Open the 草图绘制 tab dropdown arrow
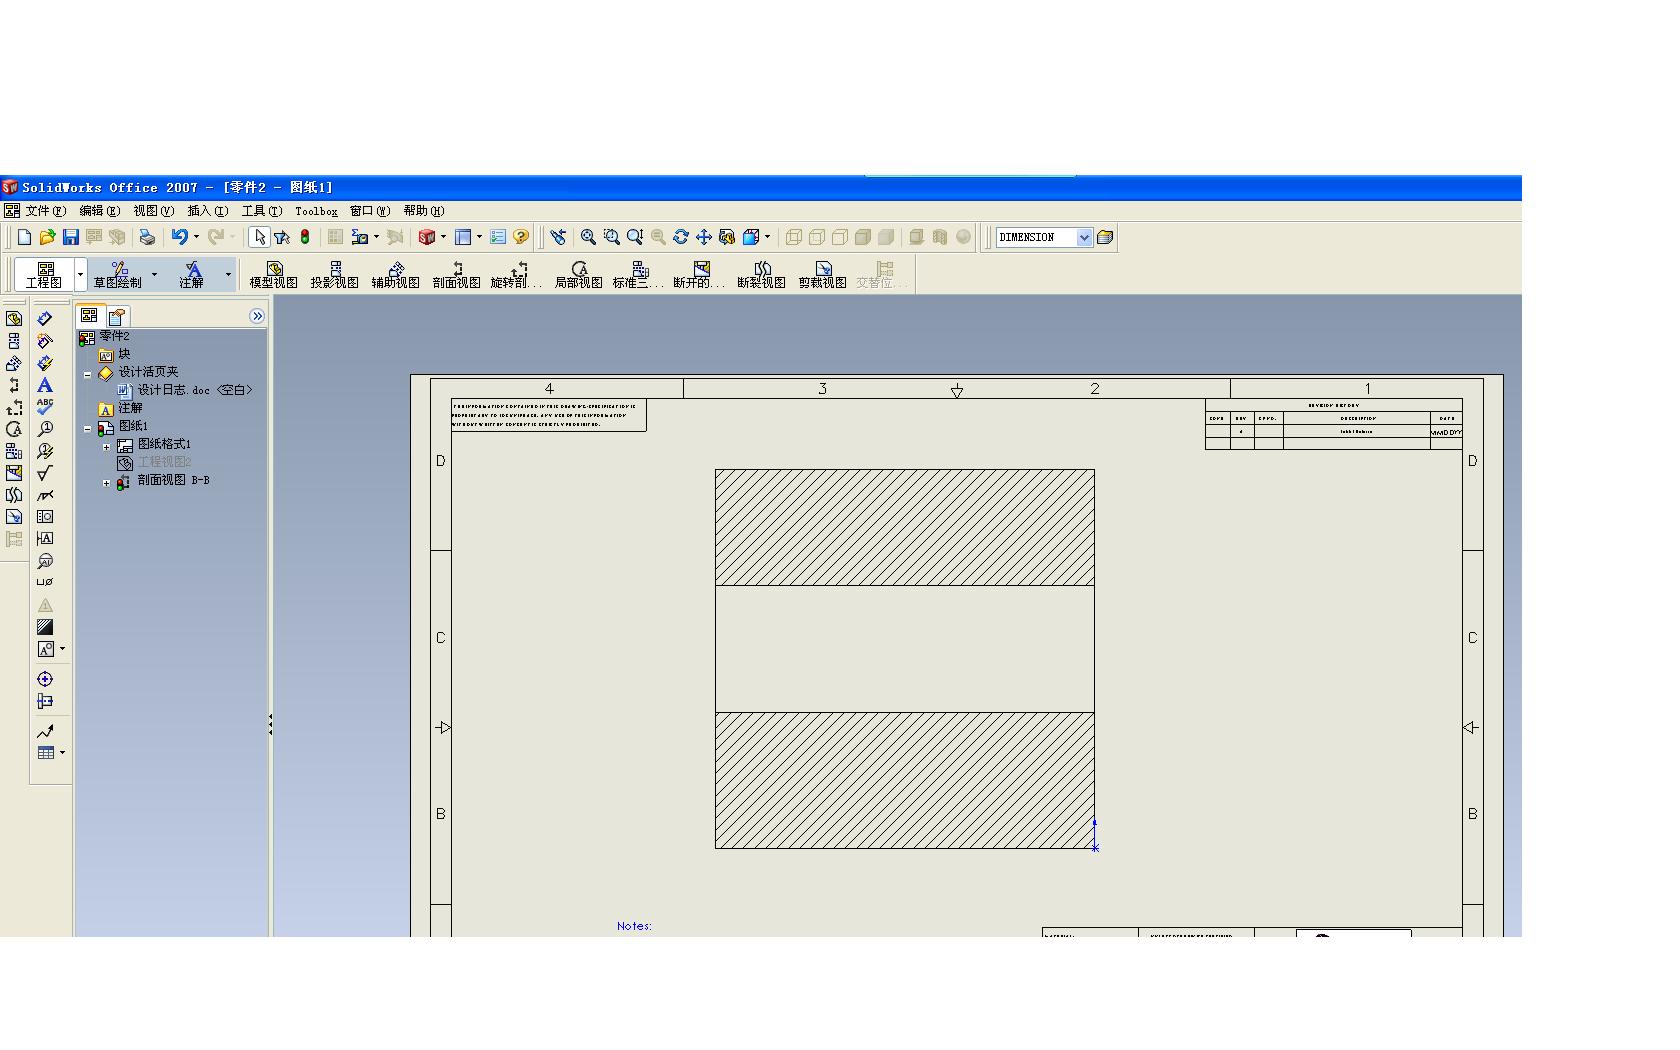Screen dimensions: 1680x1050 pyautogui.click(x=154, y=275)
